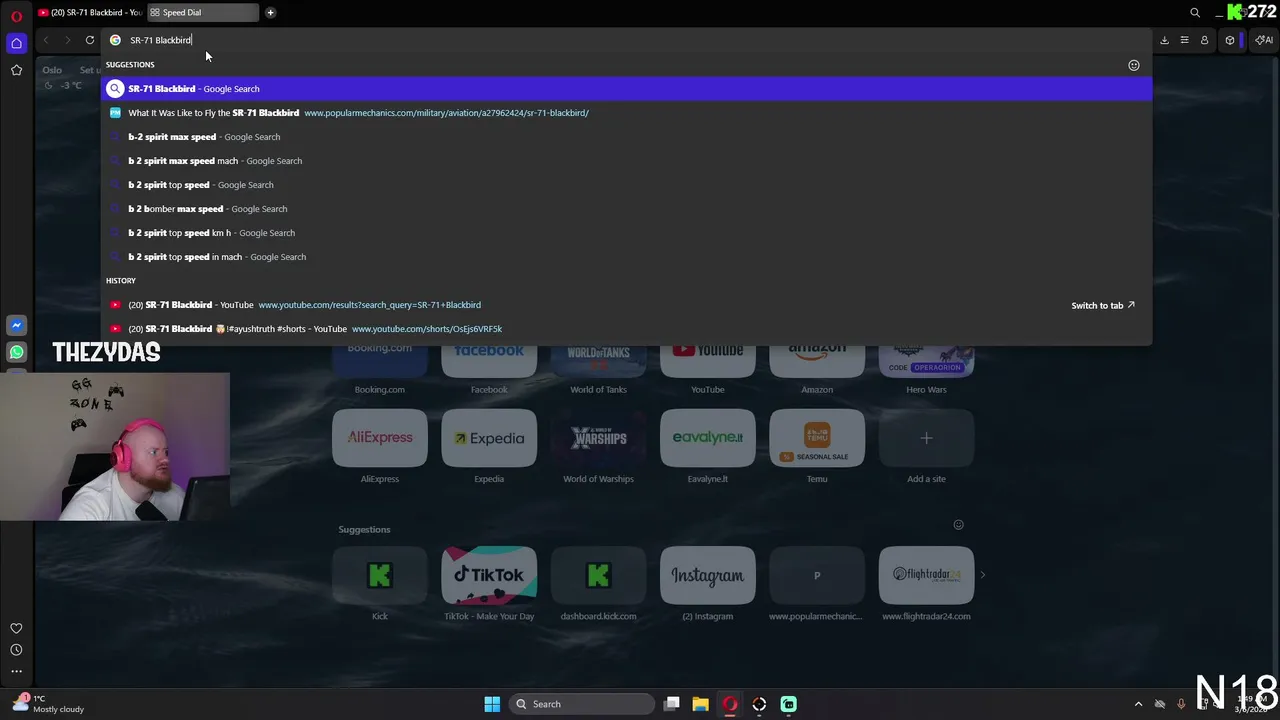
Task: Switch to the SR-71 Blackbird YouTube tab
Action: click(90, 12)
